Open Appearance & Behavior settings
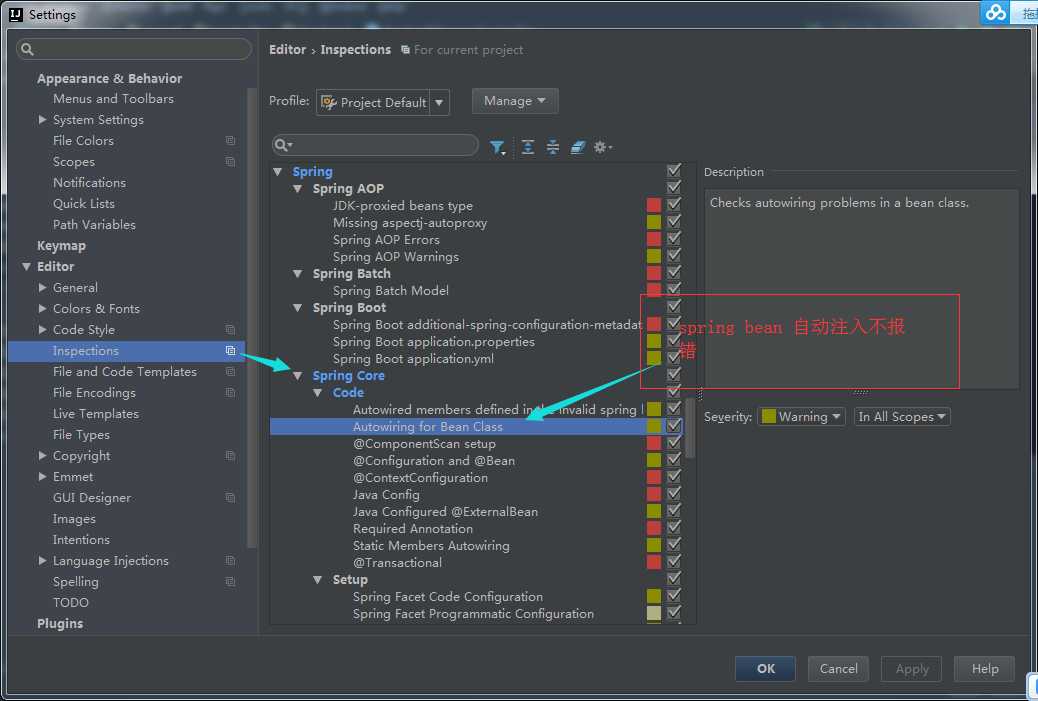The height and width of the screenshot is (701, 1038). tap(109, 78)
